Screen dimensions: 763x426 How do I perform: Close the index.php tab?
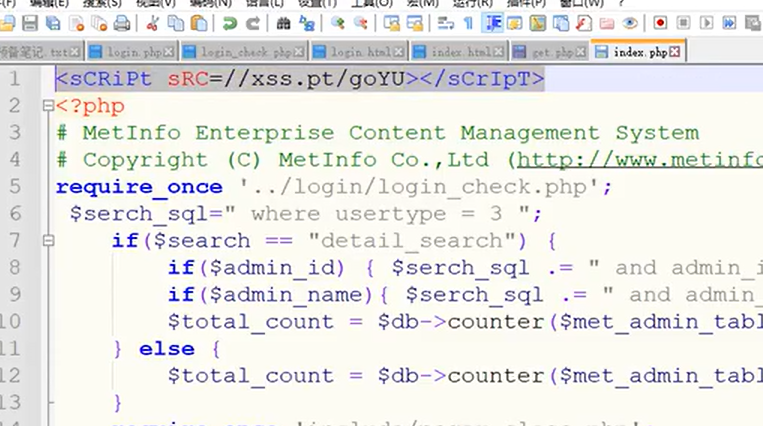coord(674,52)
